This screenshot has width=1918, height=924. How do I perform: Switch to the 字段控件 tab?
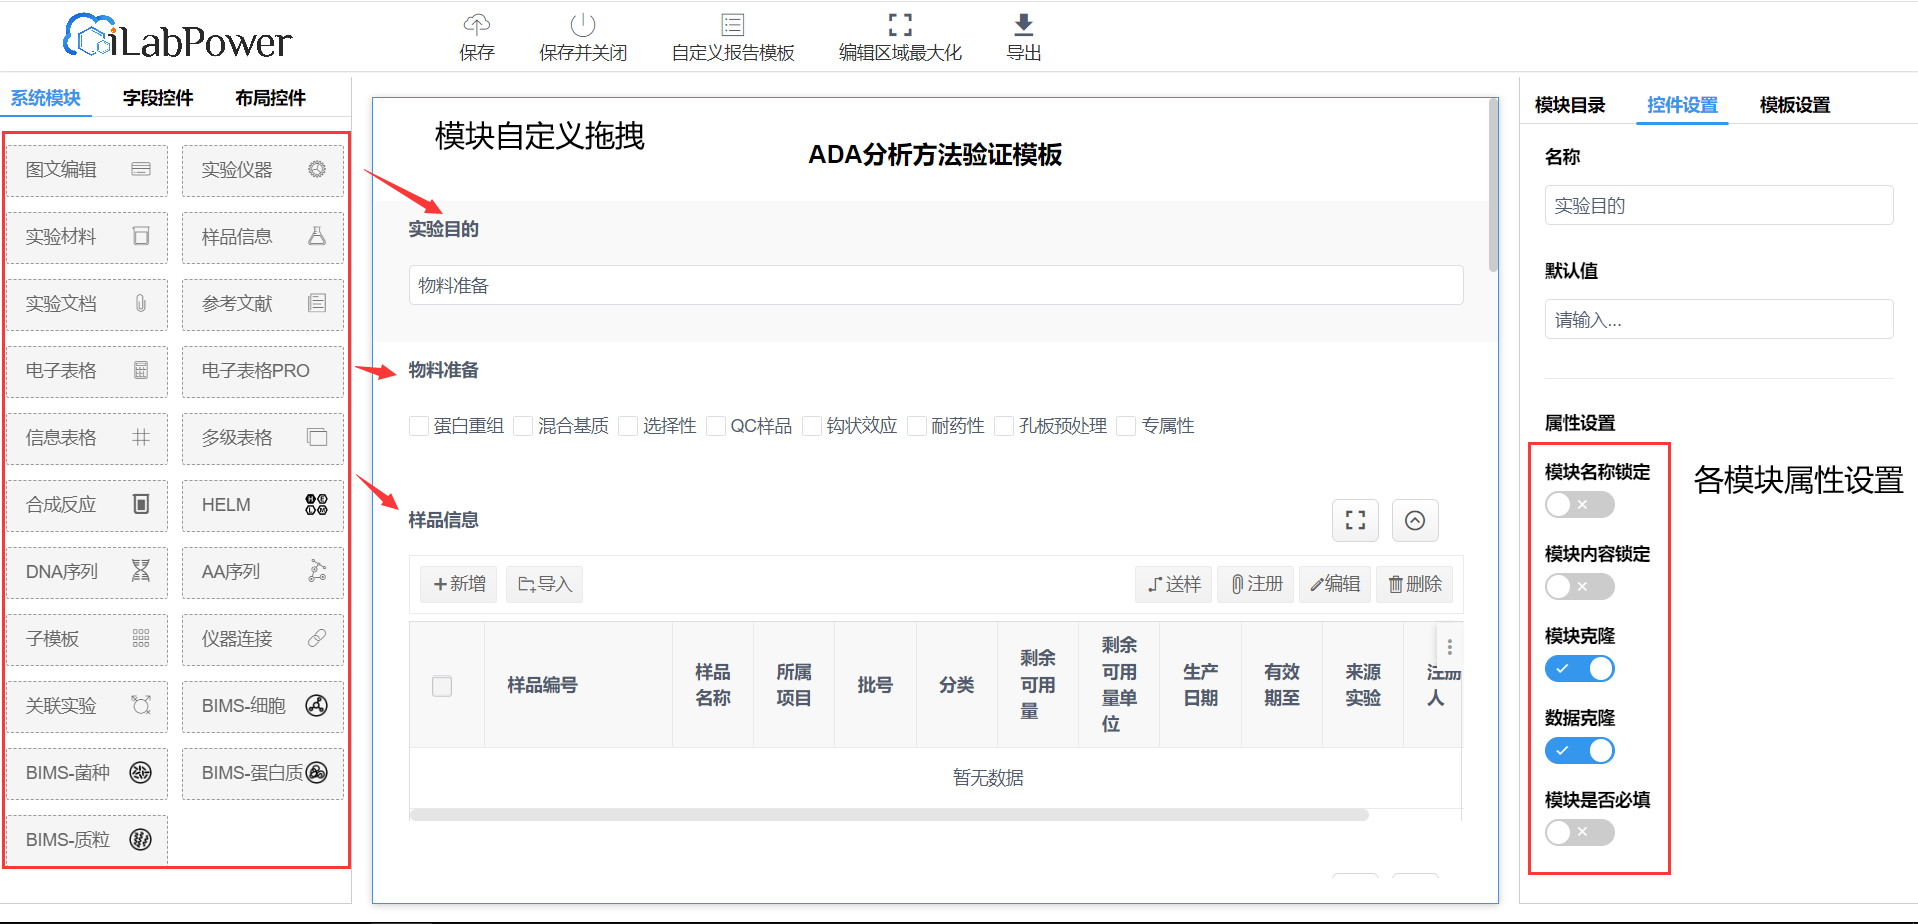pos(158,98)
